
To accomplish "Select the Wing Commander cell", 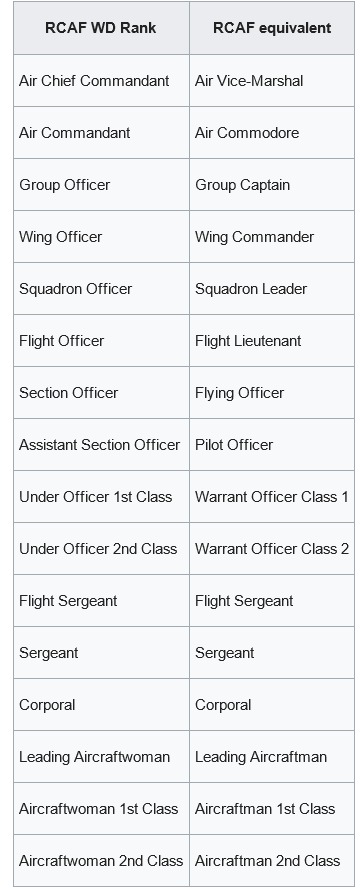I will pos(272,236).
